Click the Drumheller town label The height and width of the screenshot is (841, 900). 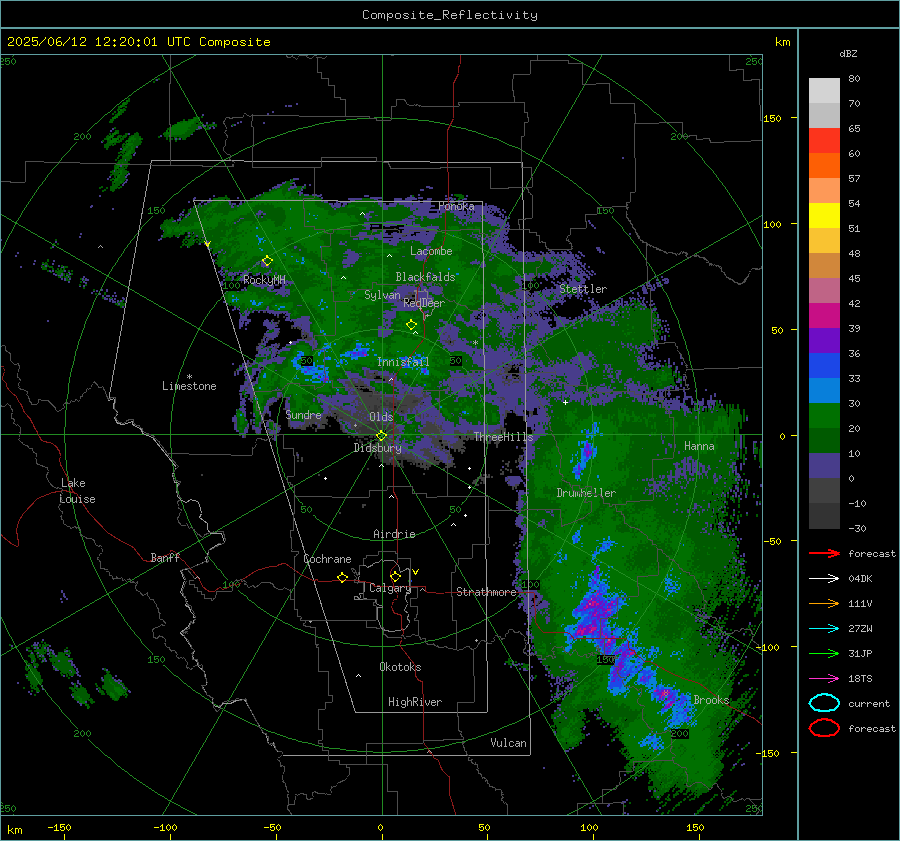pos(586,493)
